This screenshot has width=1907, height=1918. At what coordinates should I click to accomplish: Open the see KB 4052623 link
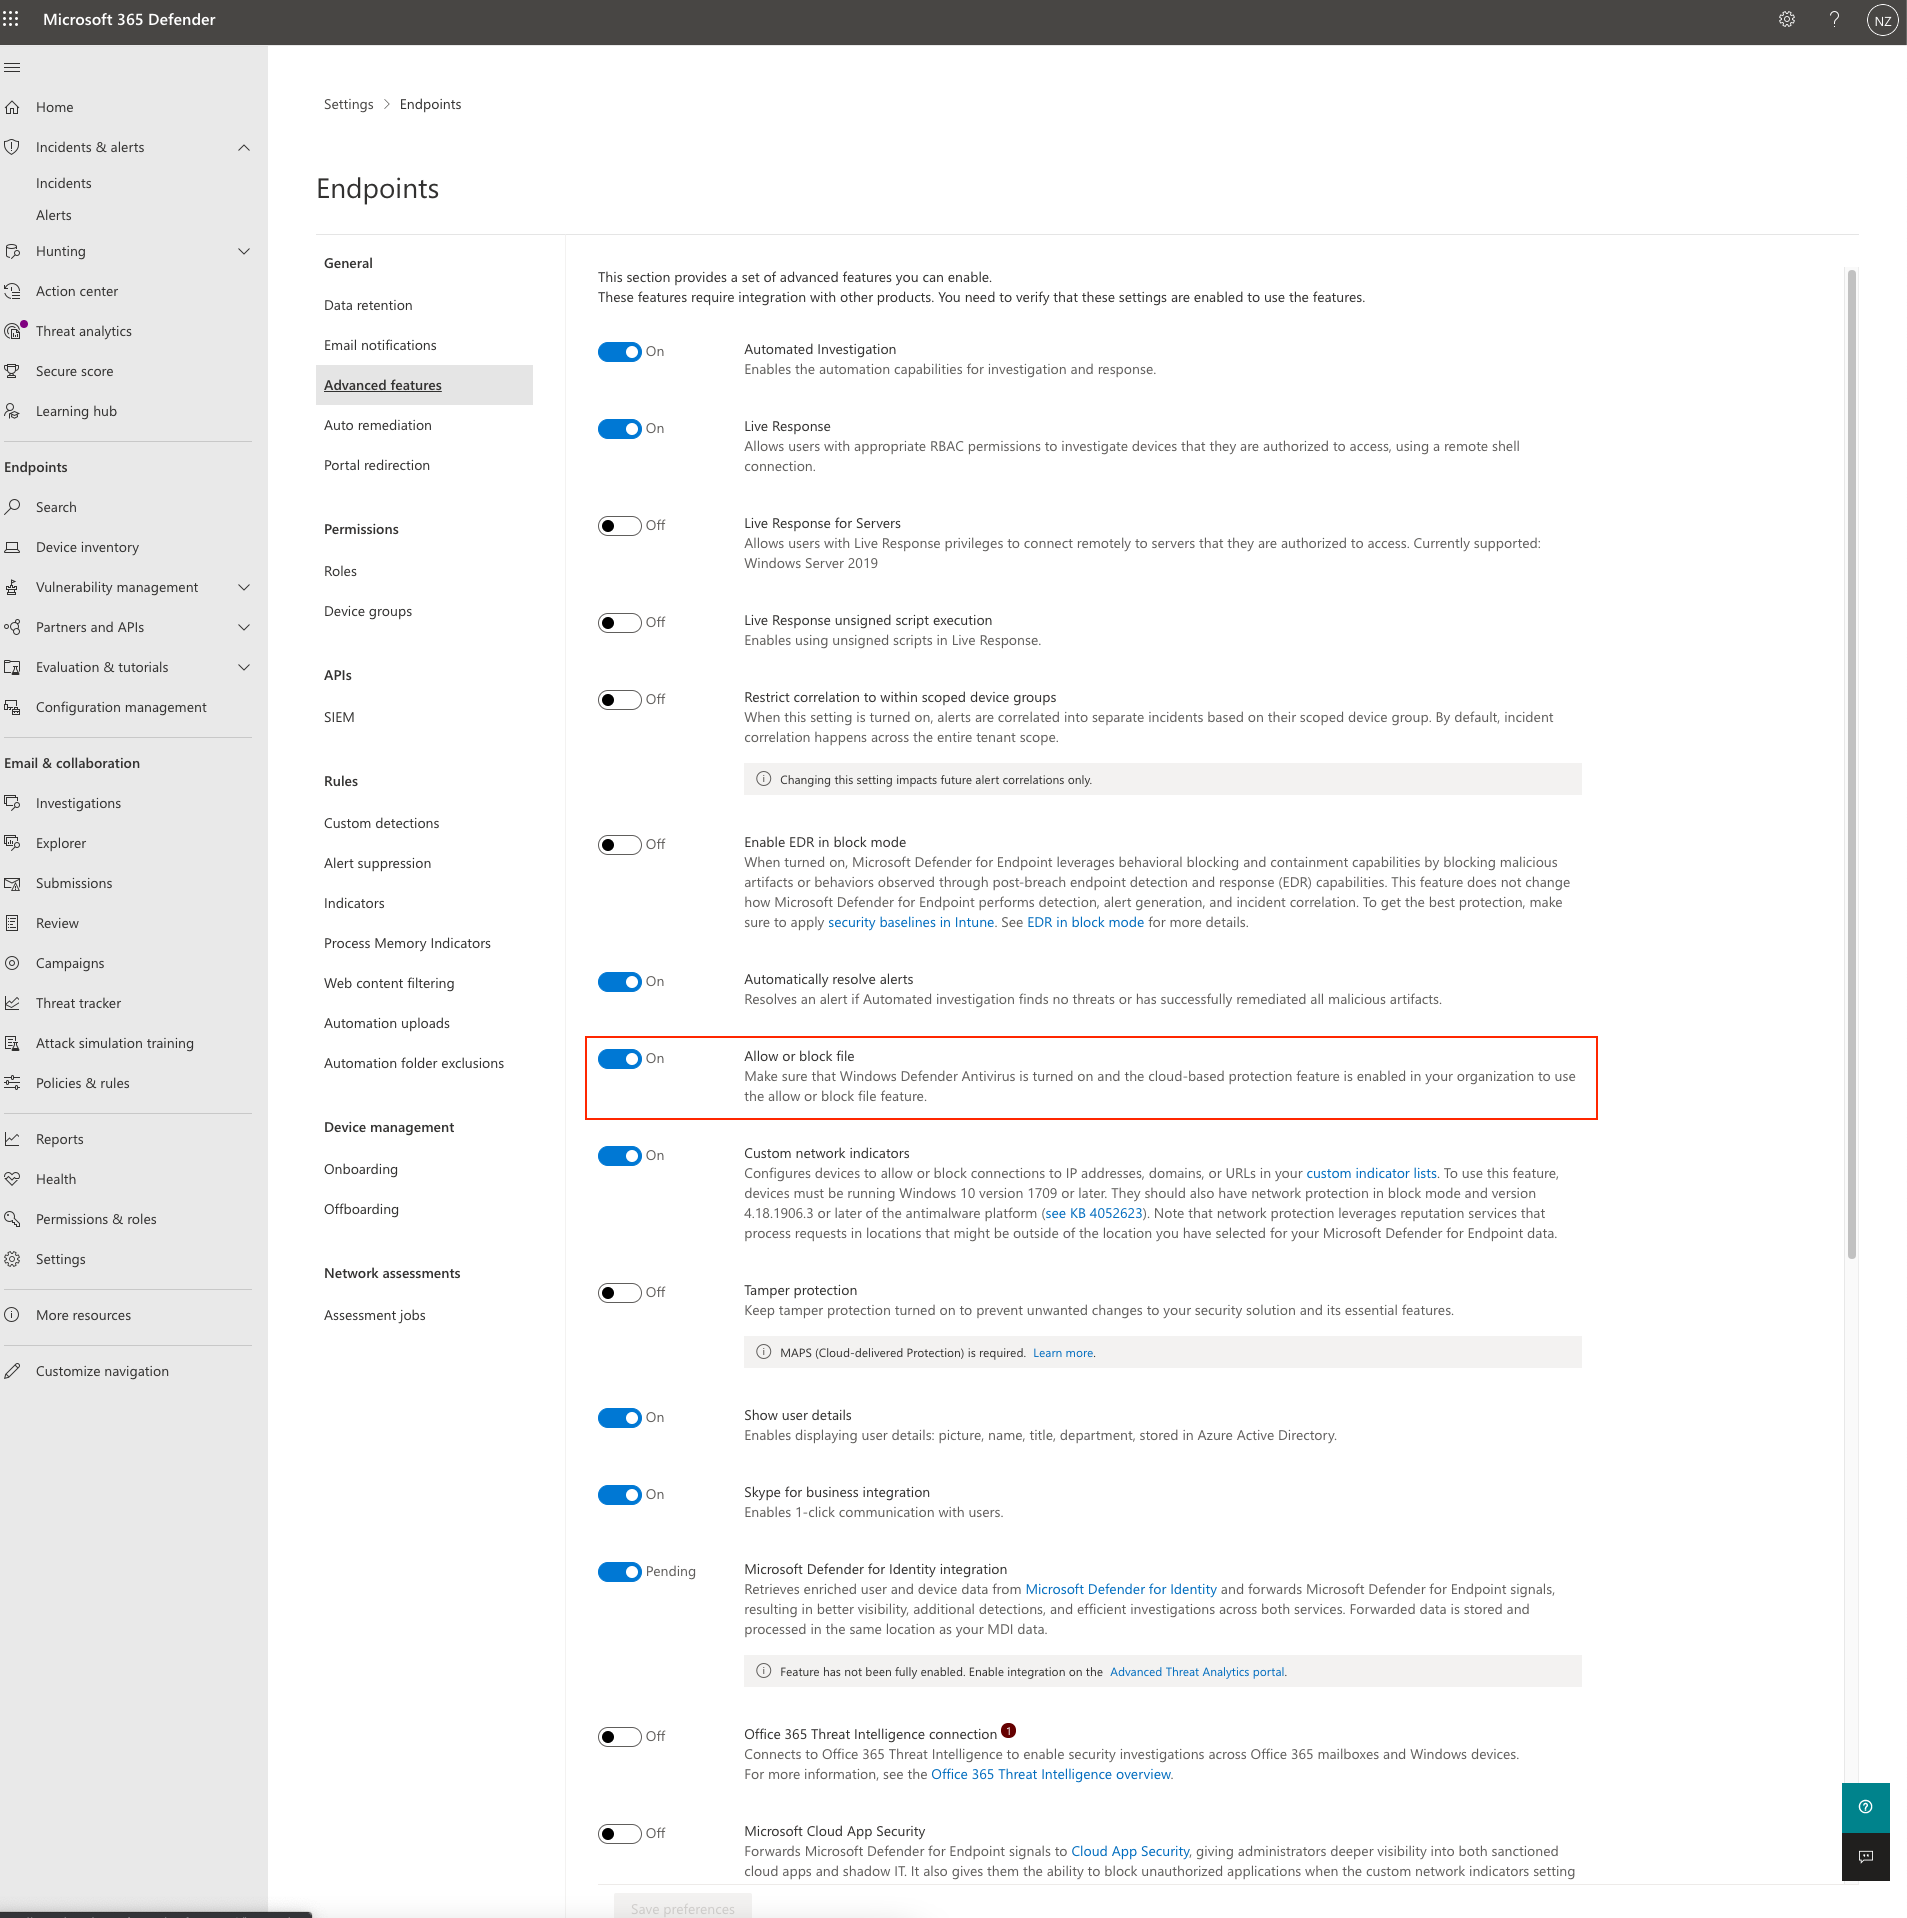1094,1213
